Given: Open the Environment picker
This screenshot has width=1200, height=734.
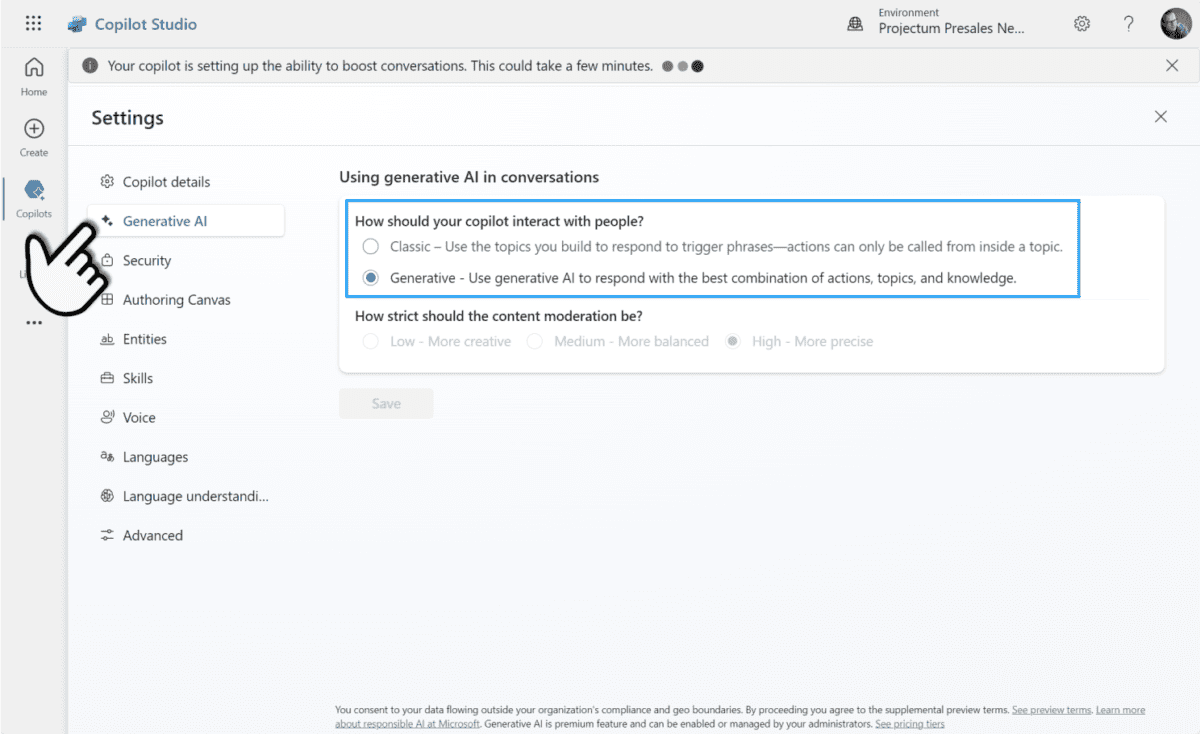Looking at the screenshot, I should pyautogui.click(x=940, y=22).
